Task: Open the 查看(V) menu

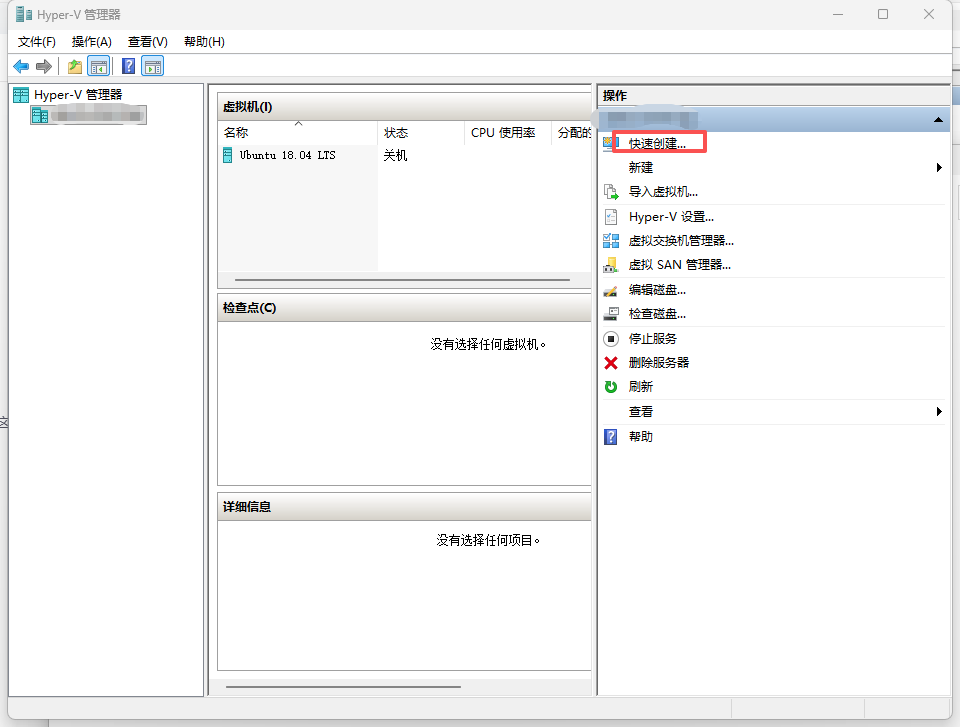Action: [148, 42]
